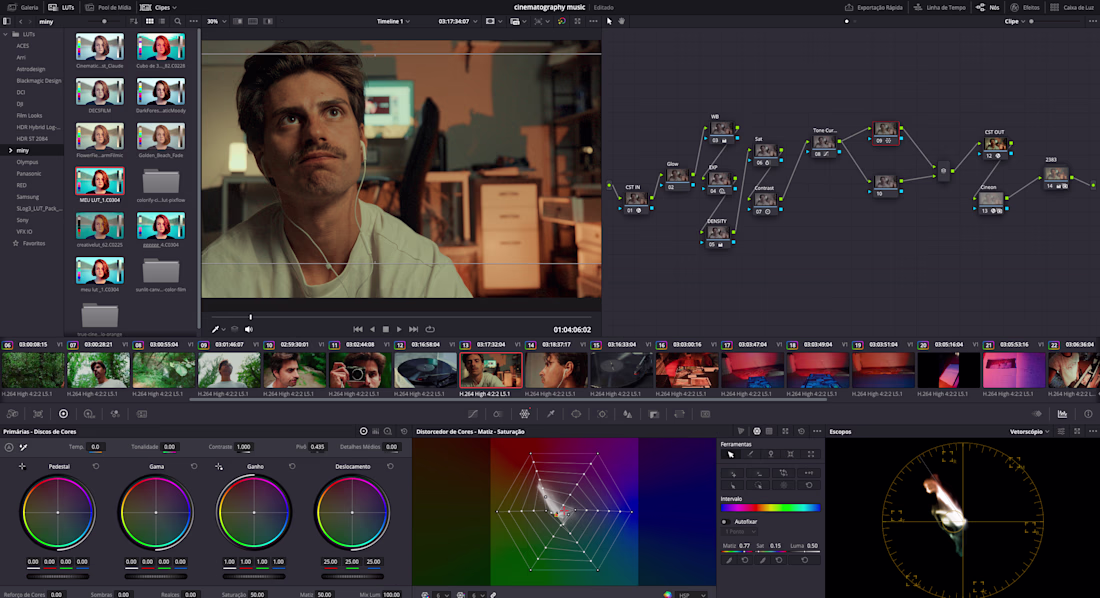This screenshot has height=598, width=1100.
Task: Open the Clipes dropdown
Action: tap(159, 7)
